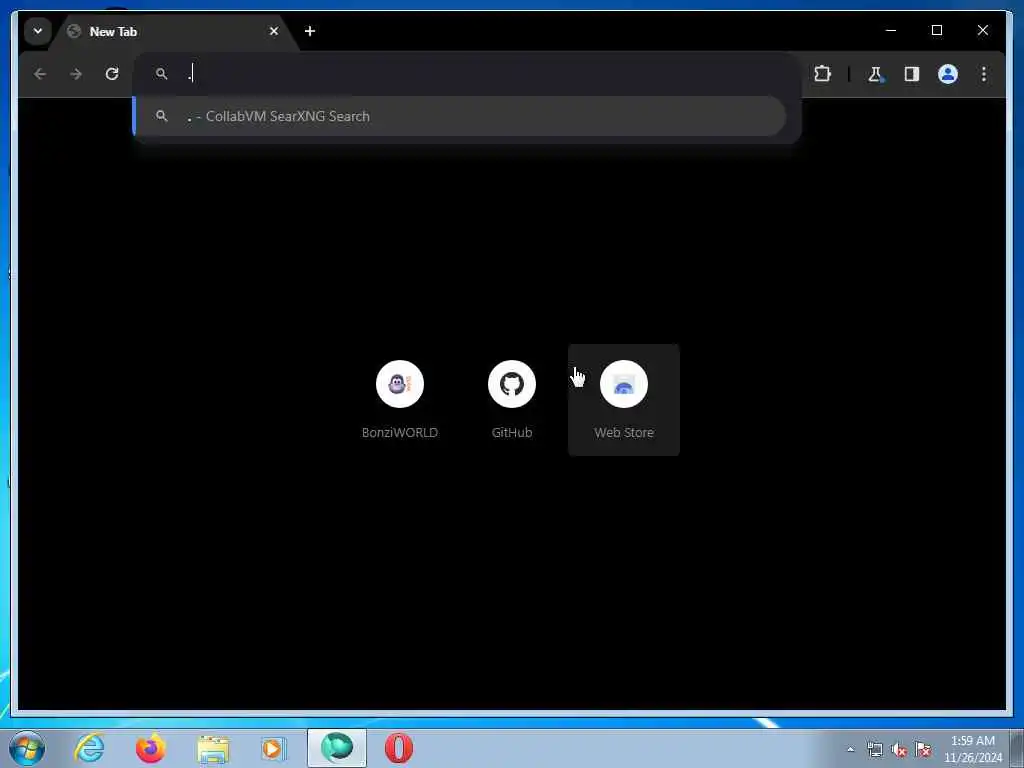The height and width of the screenshot is (768, 1024).
Task: Open the Action Center flag icon
Action: [x=923, y=749]
